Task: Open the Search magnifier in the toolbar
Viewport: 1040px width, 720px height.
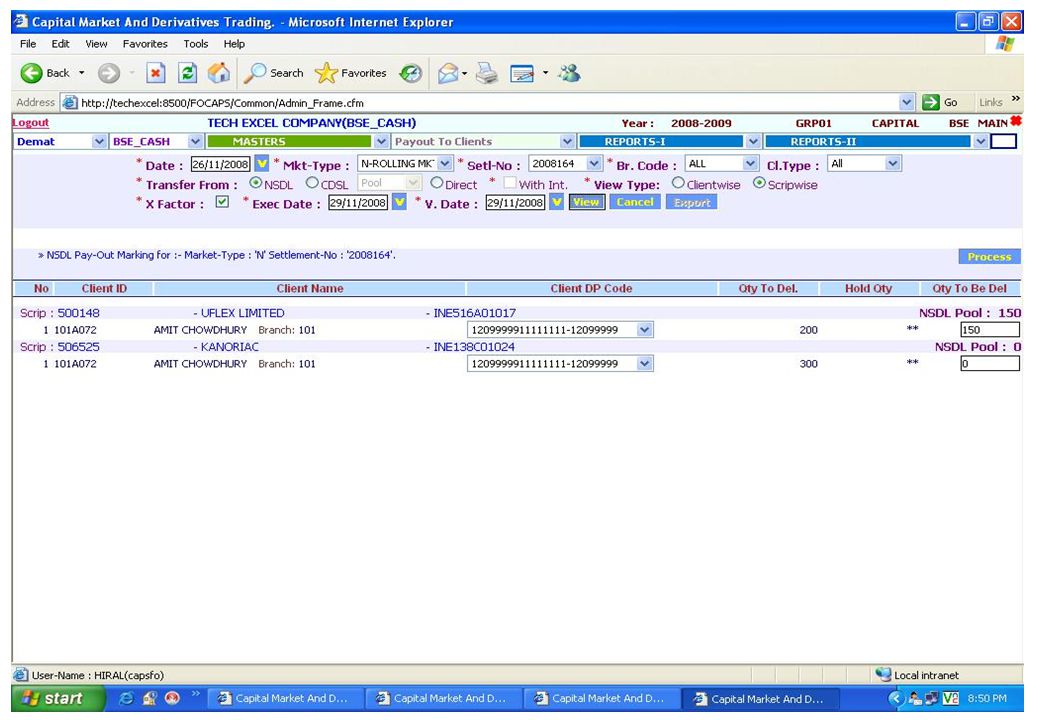Action: point(273,73)
